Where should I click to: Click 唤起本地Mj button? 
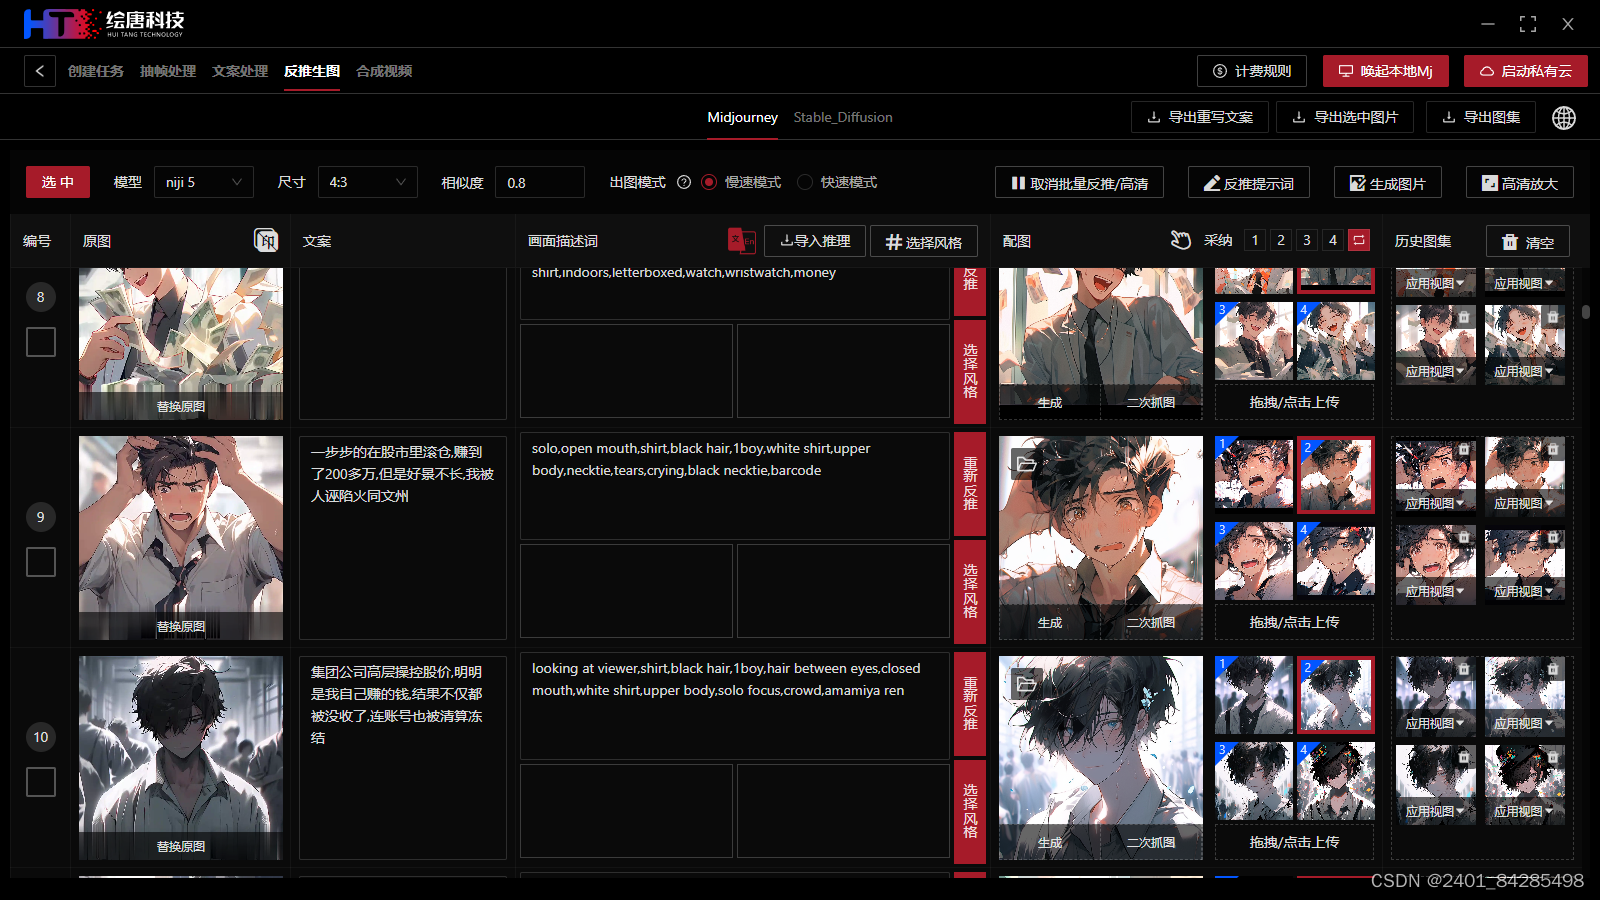[1386, 71]
